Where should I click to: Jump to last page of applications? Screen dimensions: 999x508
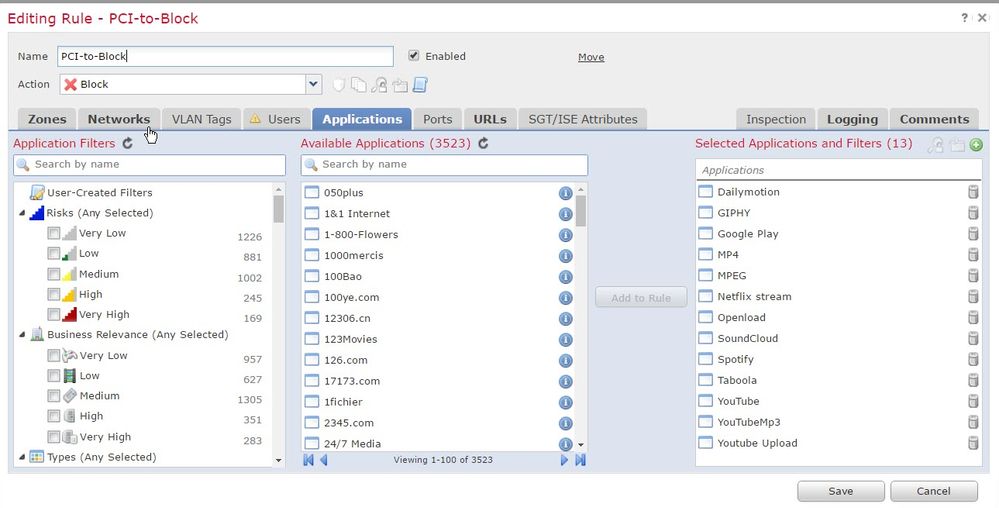point(580,460)
